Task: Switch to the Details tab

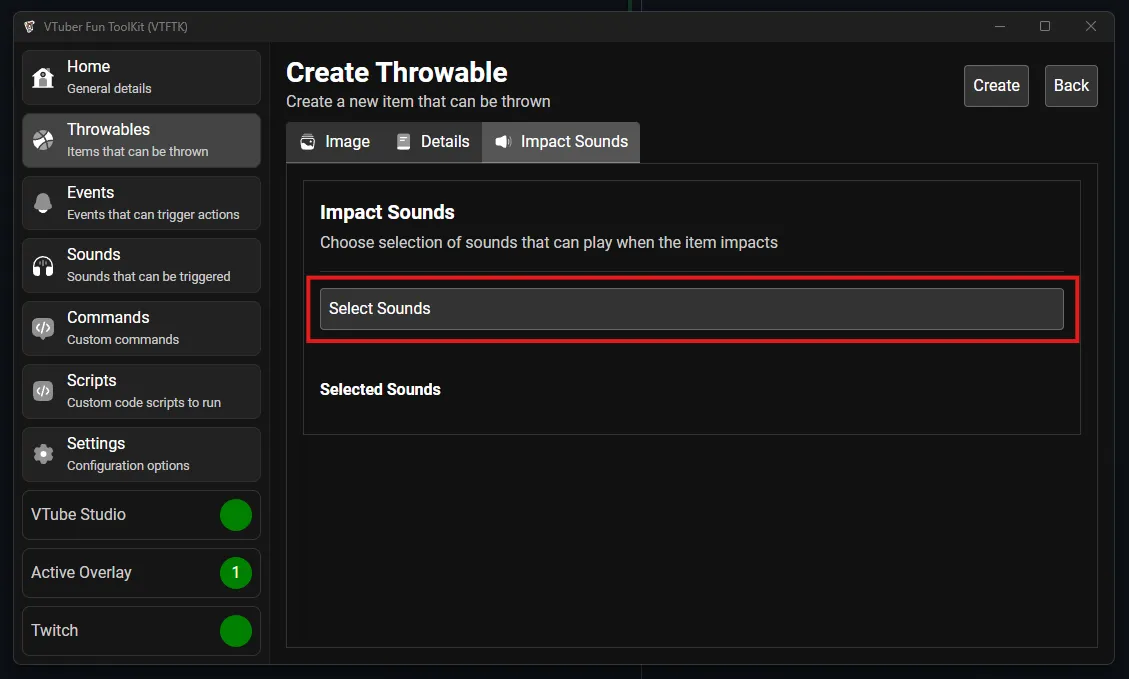Action: [x=432, y=142]
